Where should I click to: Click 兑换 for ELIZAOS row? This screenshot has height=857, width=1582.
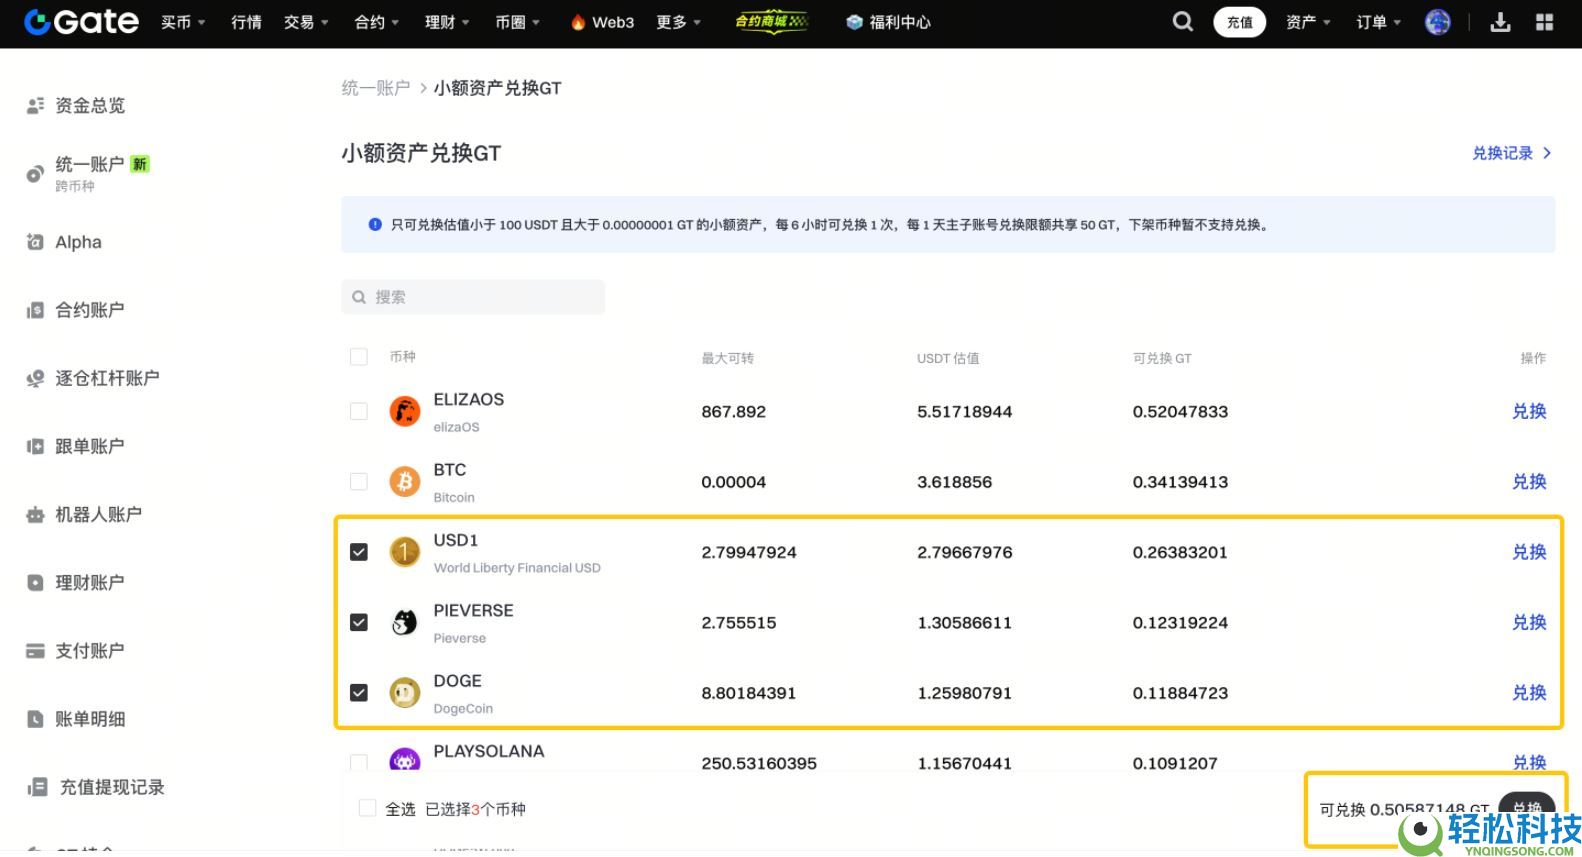(x=1529, y=411)
